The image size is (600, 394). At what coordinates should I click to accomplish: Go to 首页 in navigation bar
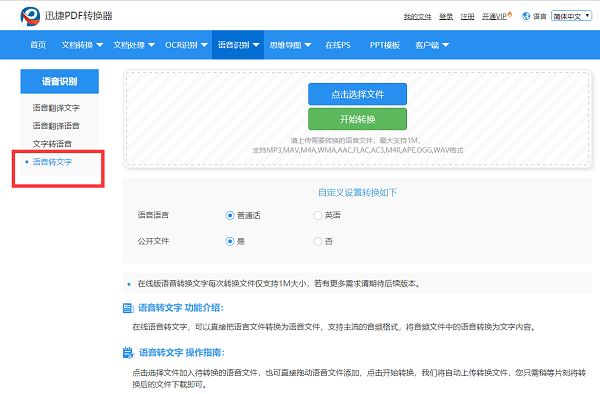click(x=38, y=45)
